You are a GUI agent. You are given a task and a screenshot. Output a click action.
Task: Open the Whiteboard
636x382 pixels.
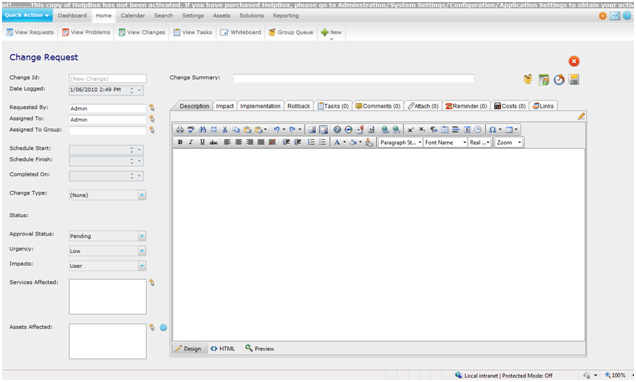(241, 32)
